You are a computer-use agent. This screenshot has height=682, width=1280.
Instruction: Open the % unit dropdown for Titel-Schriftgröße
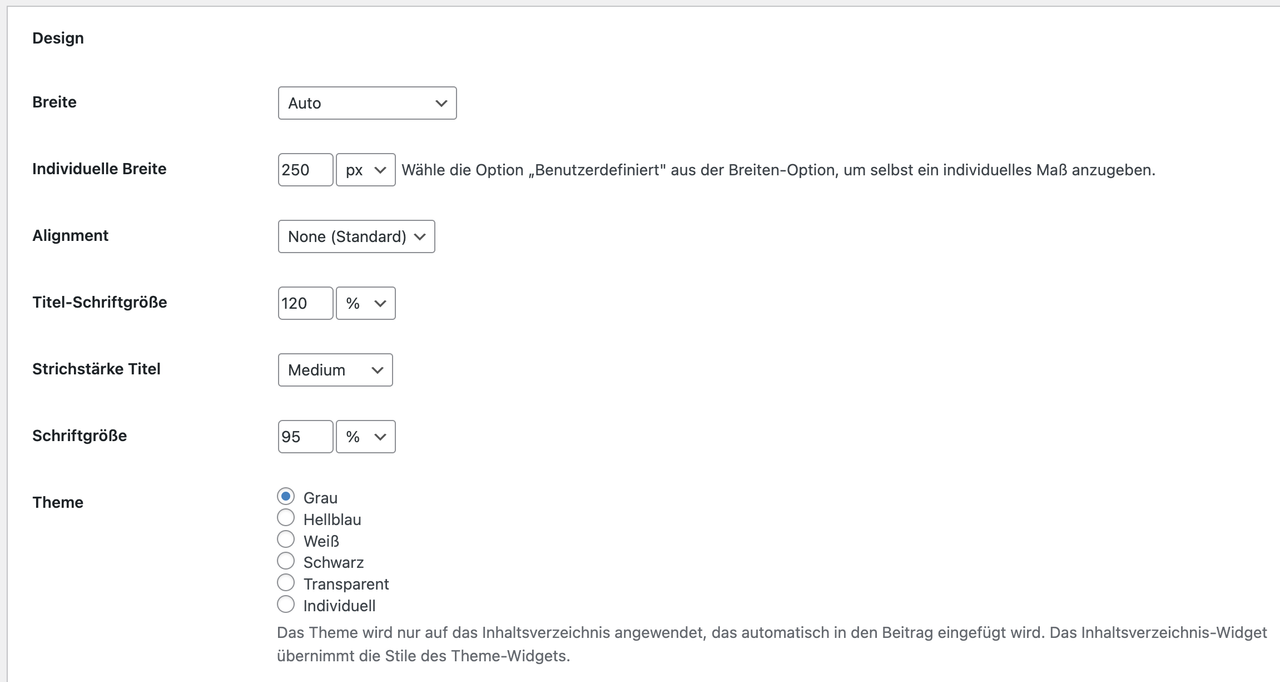pyautogui.click(x=366, y=303)
